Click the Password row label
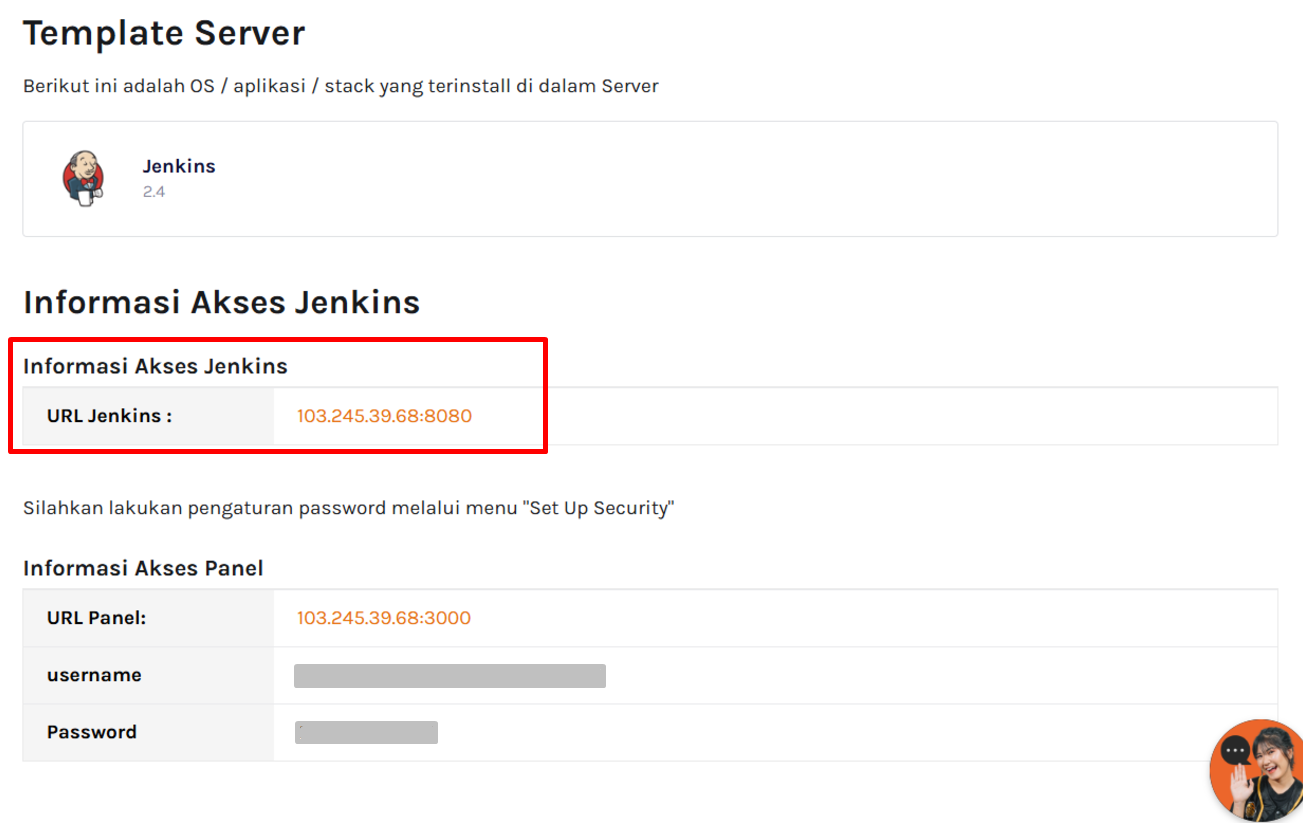The height and width of the screenshot is (823, 1303). (x=91, y=732)
